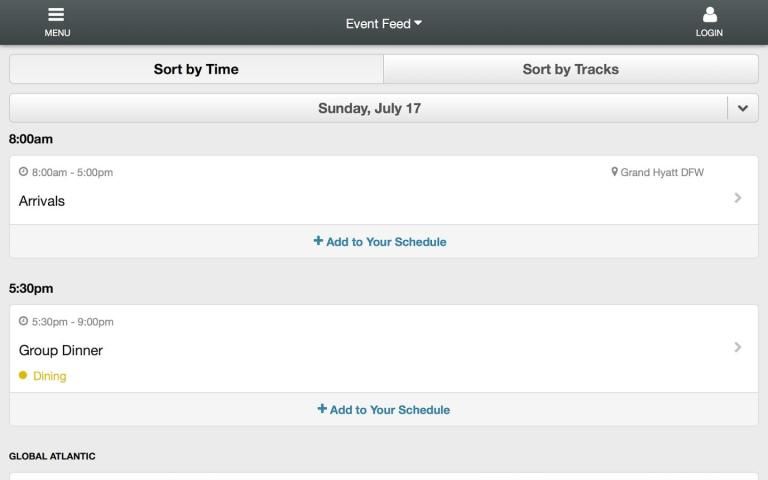The height and width of the screenshot is (480, 768).
Task: Click the plus icon for Arrivals schedule
Action: point(319,241)
